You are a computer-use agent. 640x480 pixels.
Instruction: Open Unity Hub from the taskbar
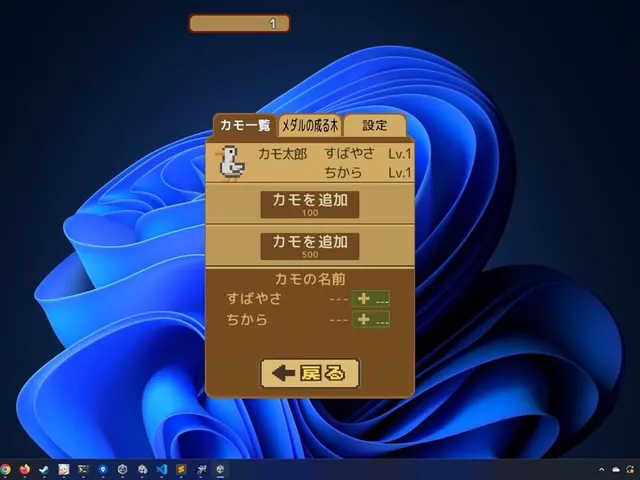(x=122, y=470)
